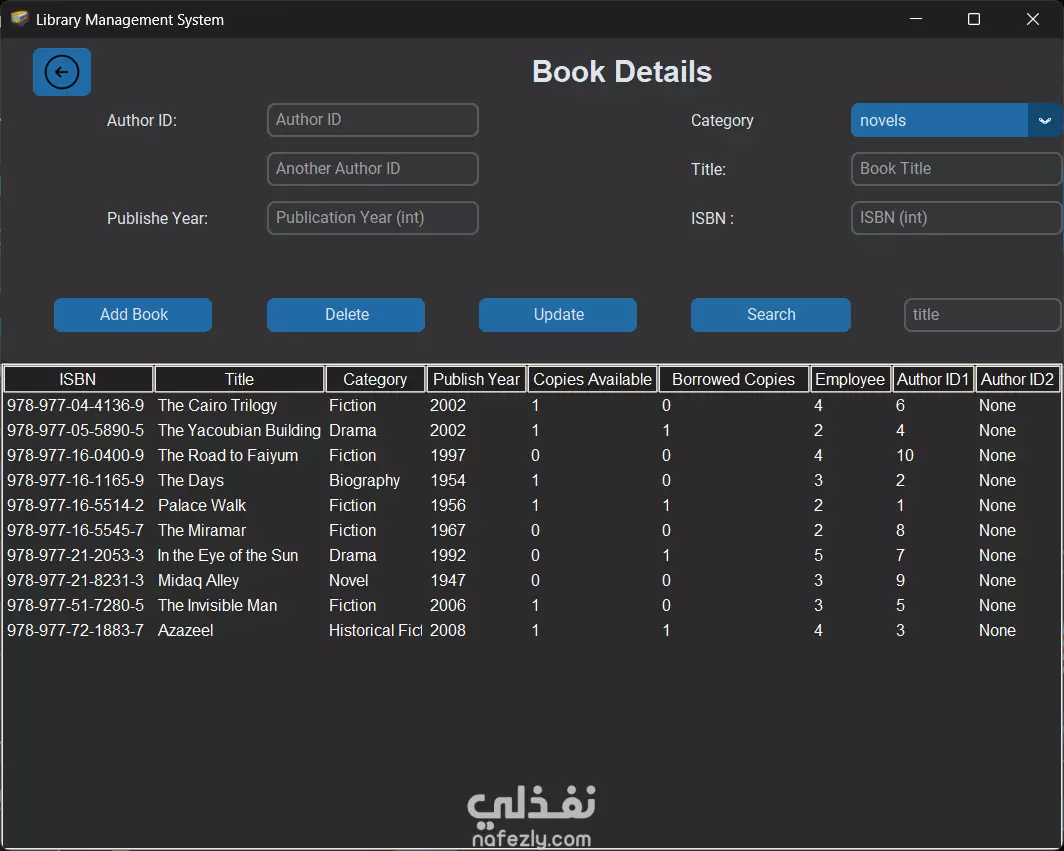Select the Book Title input field
This screenshot has height=851, width=1064.
(x=956, y=169)
